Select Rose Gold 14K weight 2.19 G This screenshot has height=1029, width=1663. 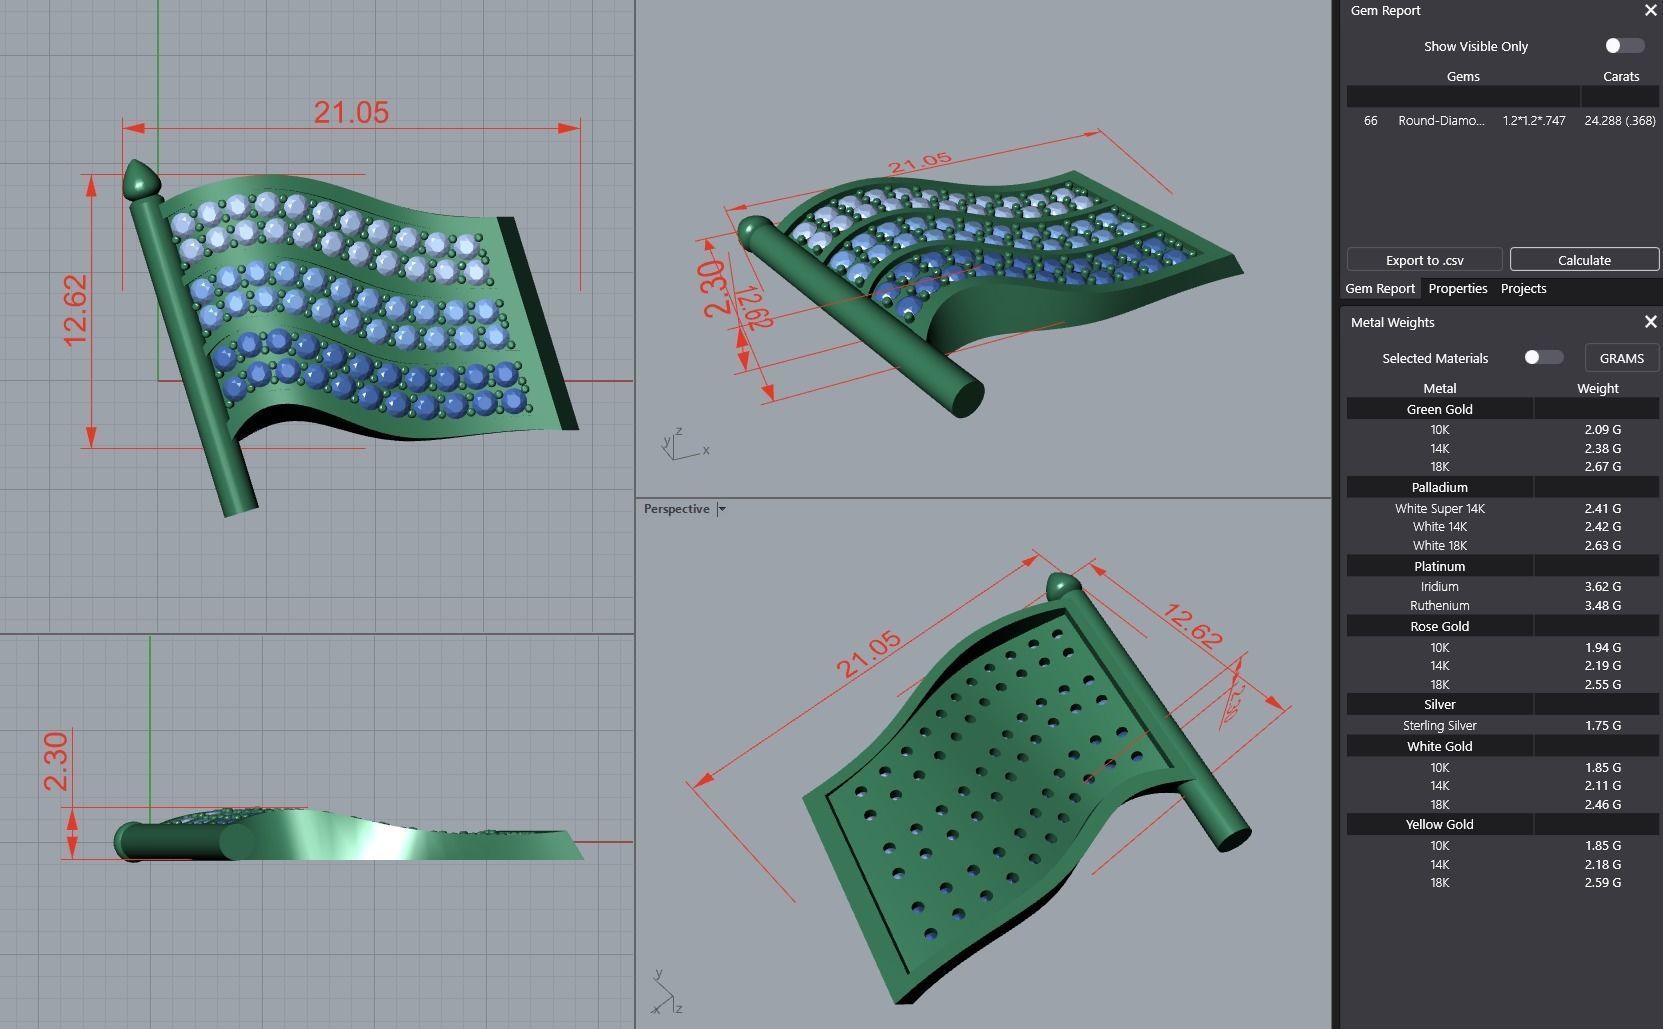point(1602,665)
